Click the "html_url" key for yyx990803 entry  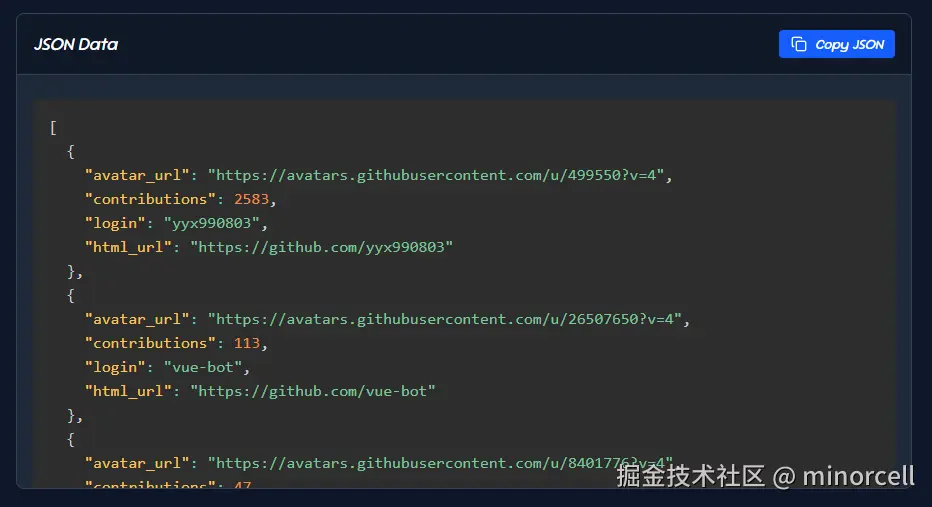point(128,247)
